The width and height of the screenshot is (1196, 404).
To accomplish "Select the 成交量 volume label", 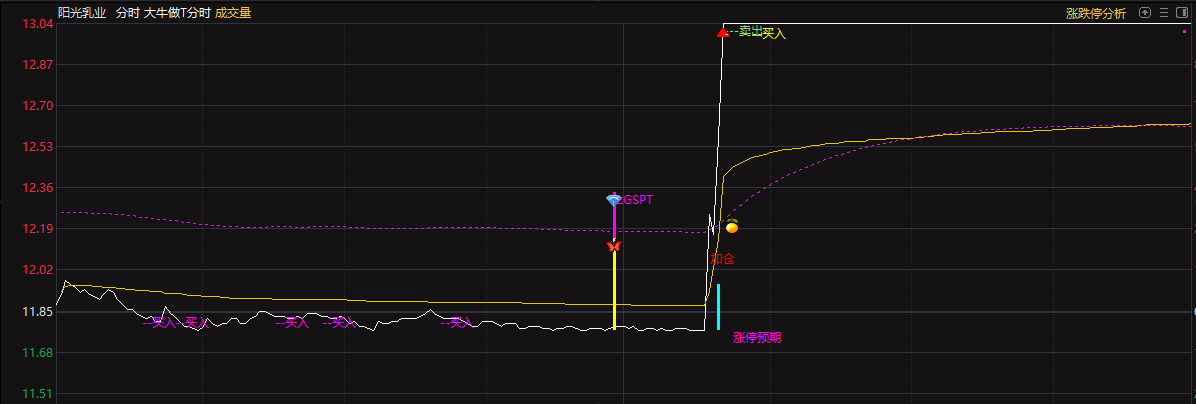I will (233, 13).
